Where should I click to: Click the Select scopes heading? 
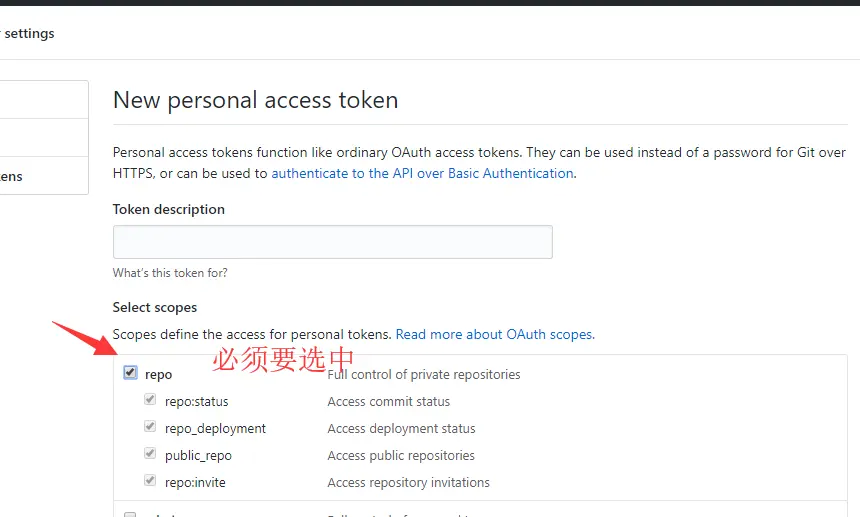pyautogui.click(x=155, y=307)
